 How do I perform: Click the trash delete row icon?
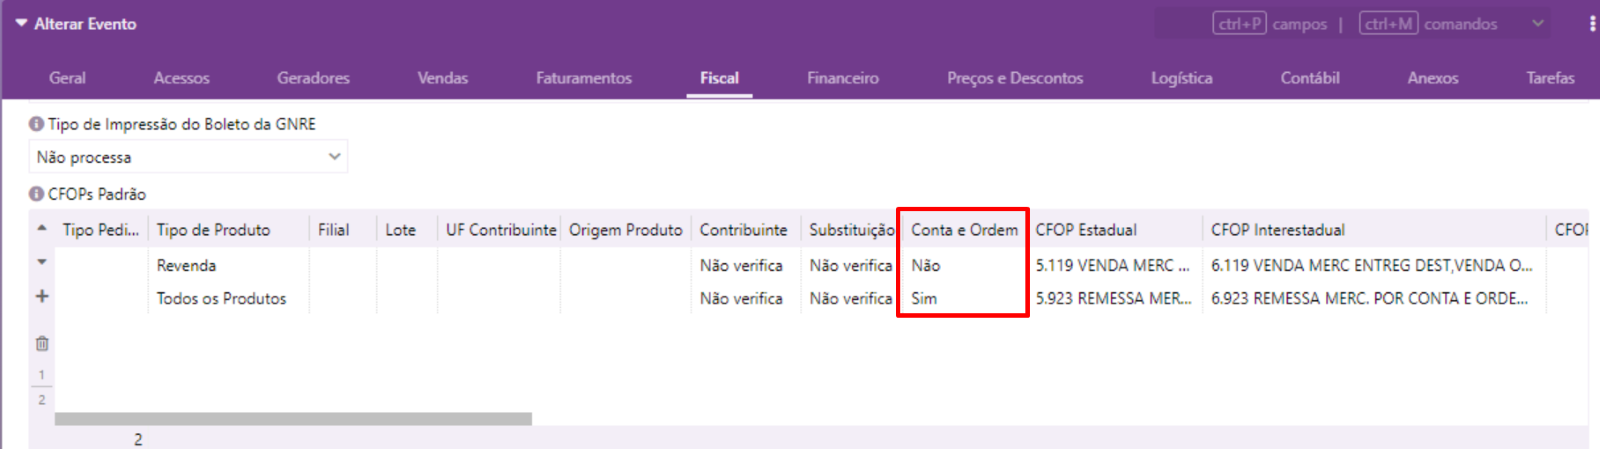(x=42, y=343)
